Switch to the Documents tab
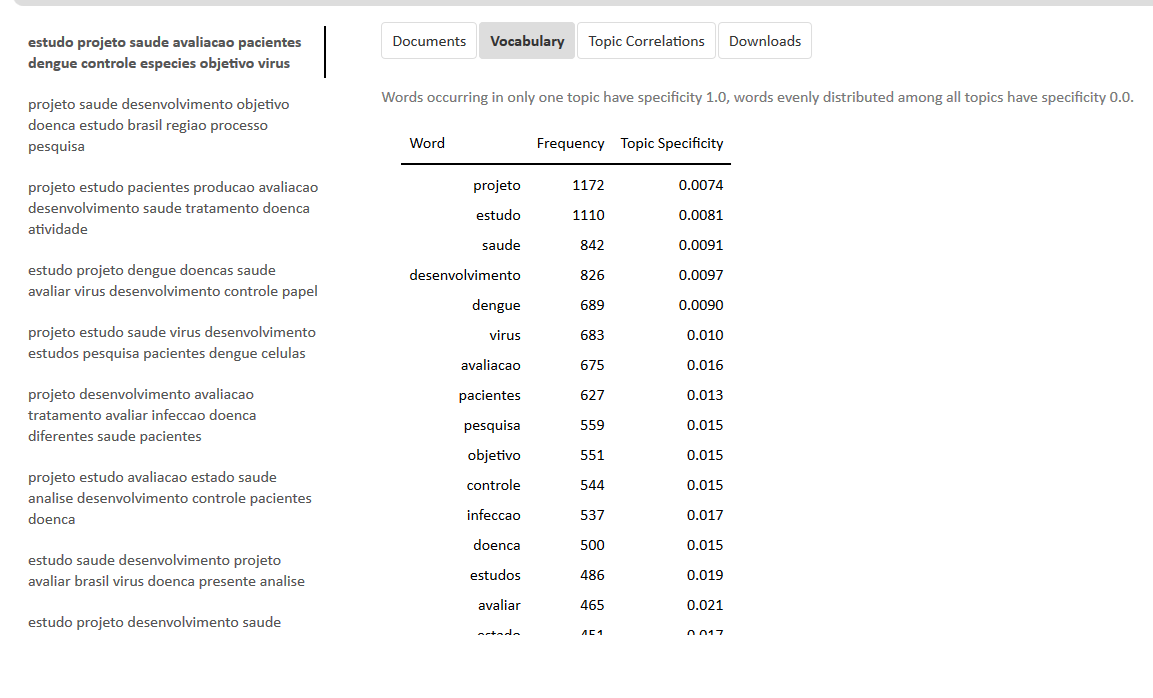1153x698 pixels. coord(429,41)
